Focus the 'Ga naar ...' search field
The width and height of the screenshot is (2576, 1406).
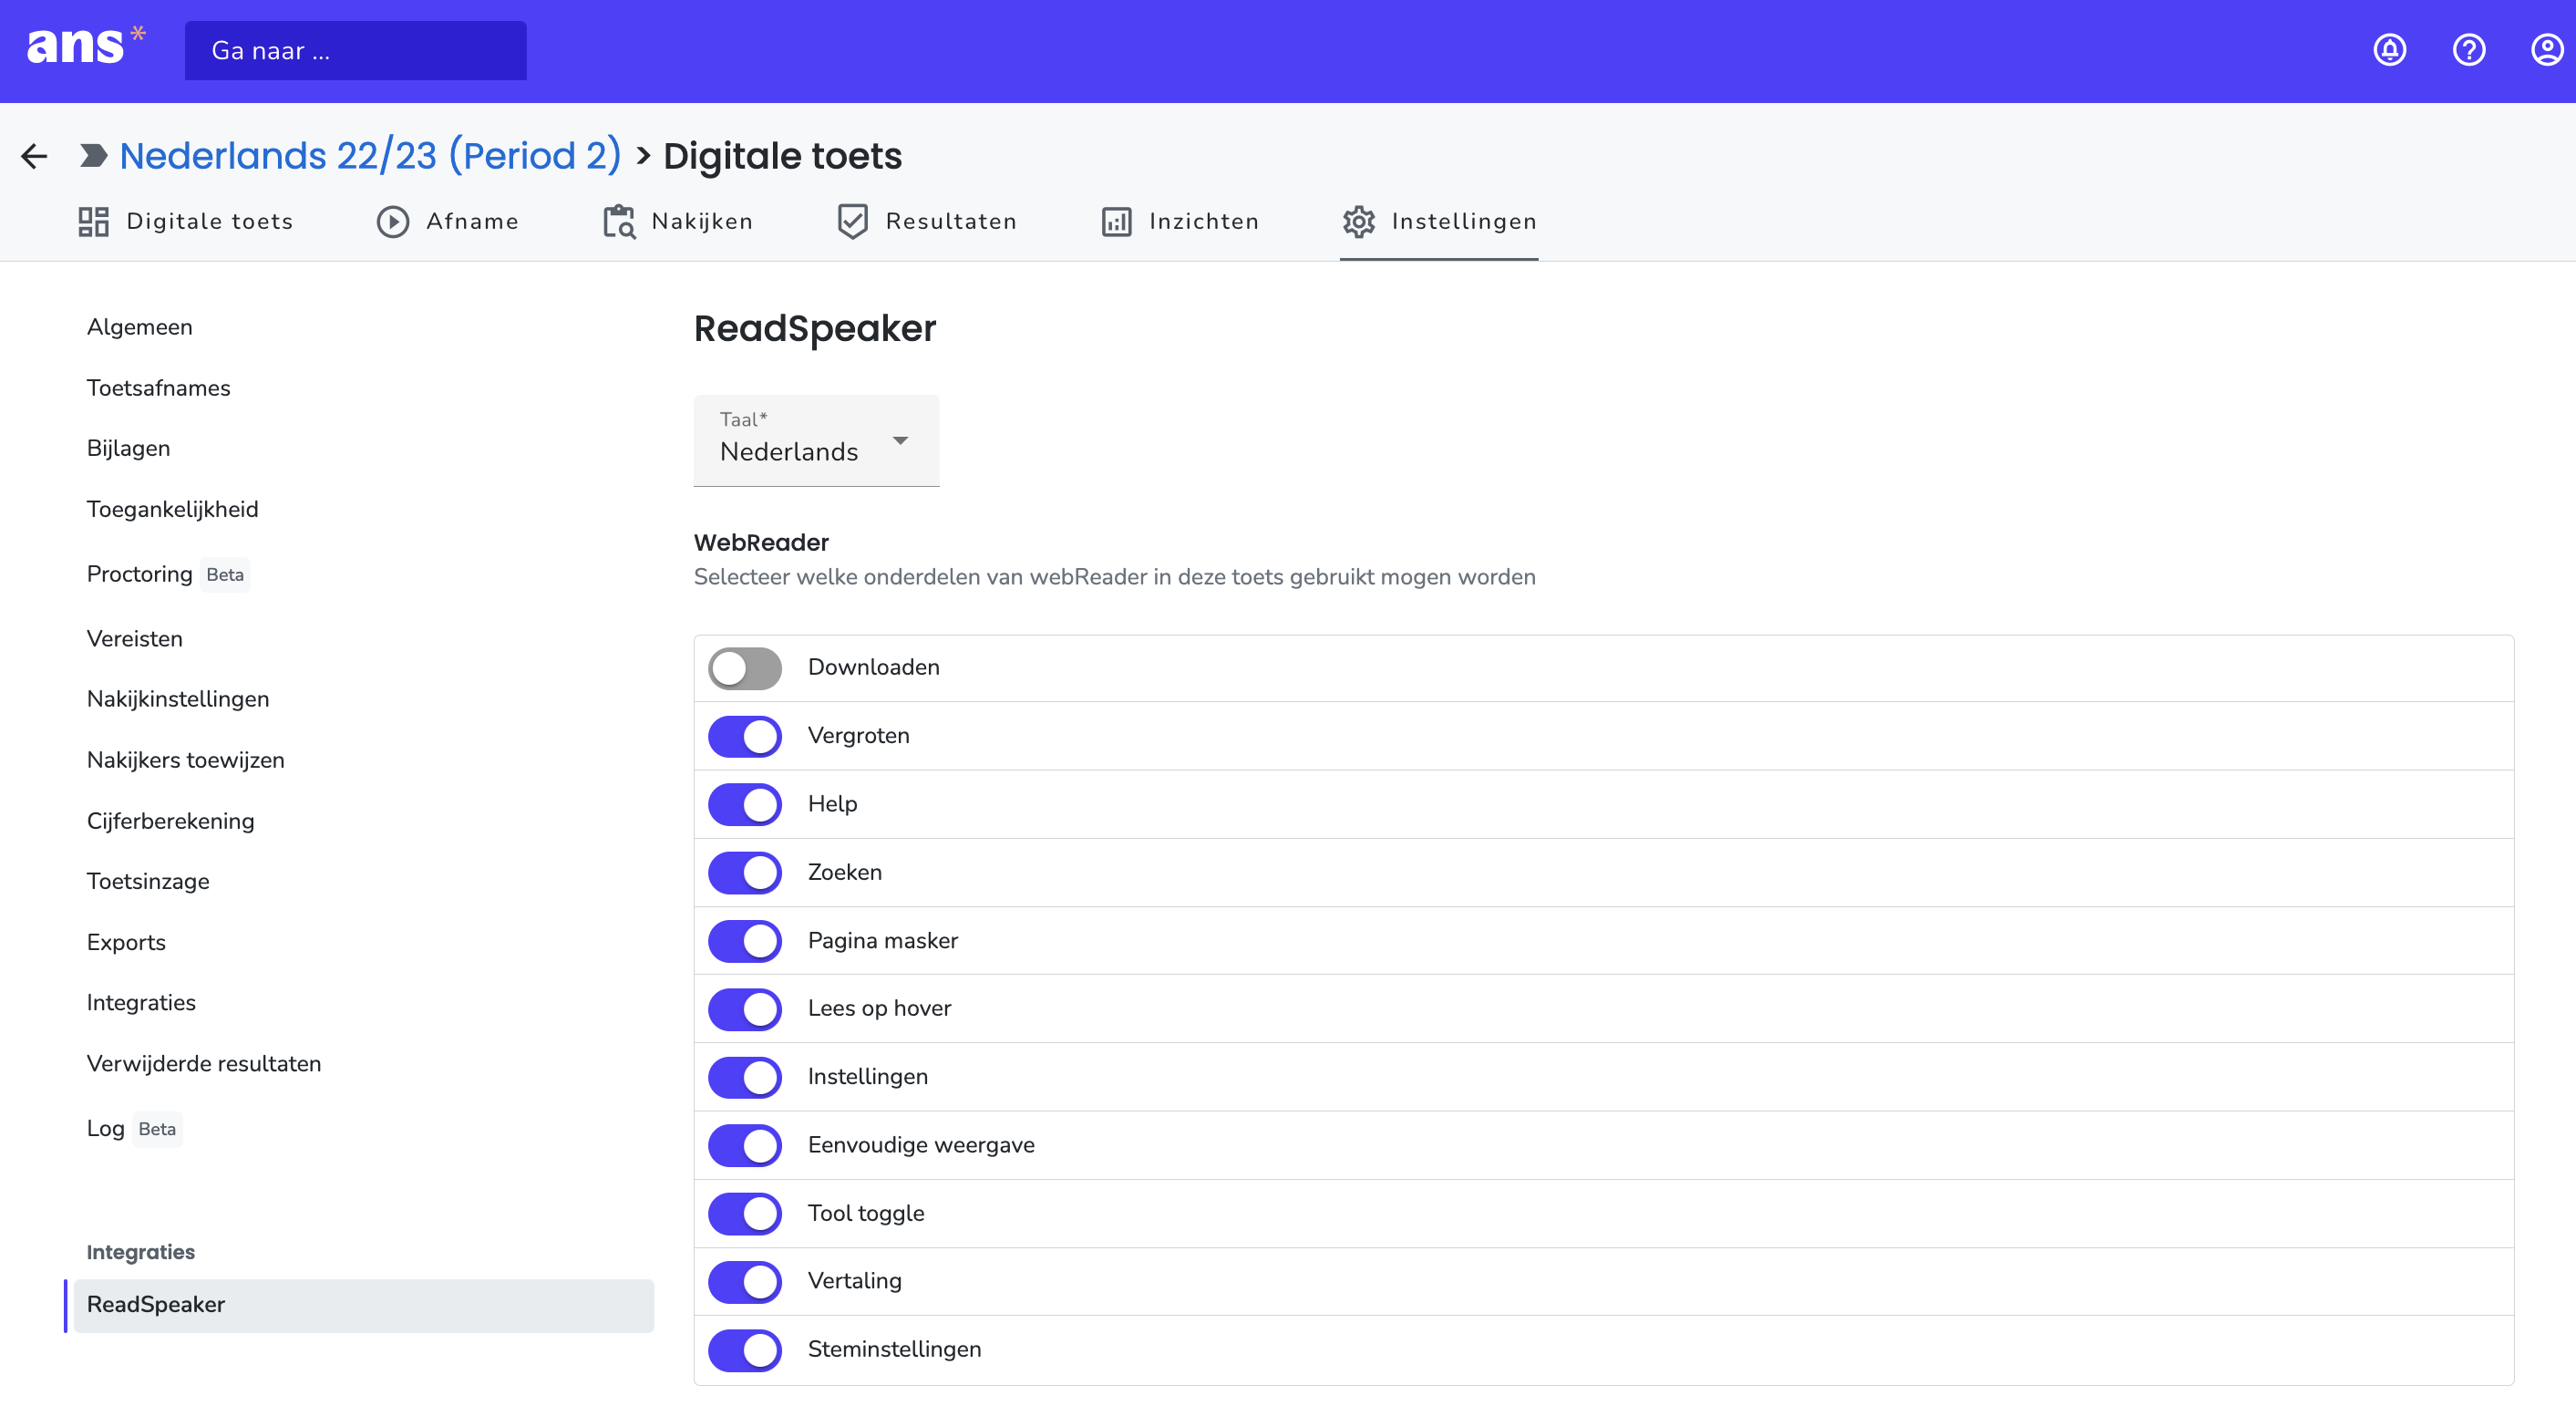click(x=355, y=50)
